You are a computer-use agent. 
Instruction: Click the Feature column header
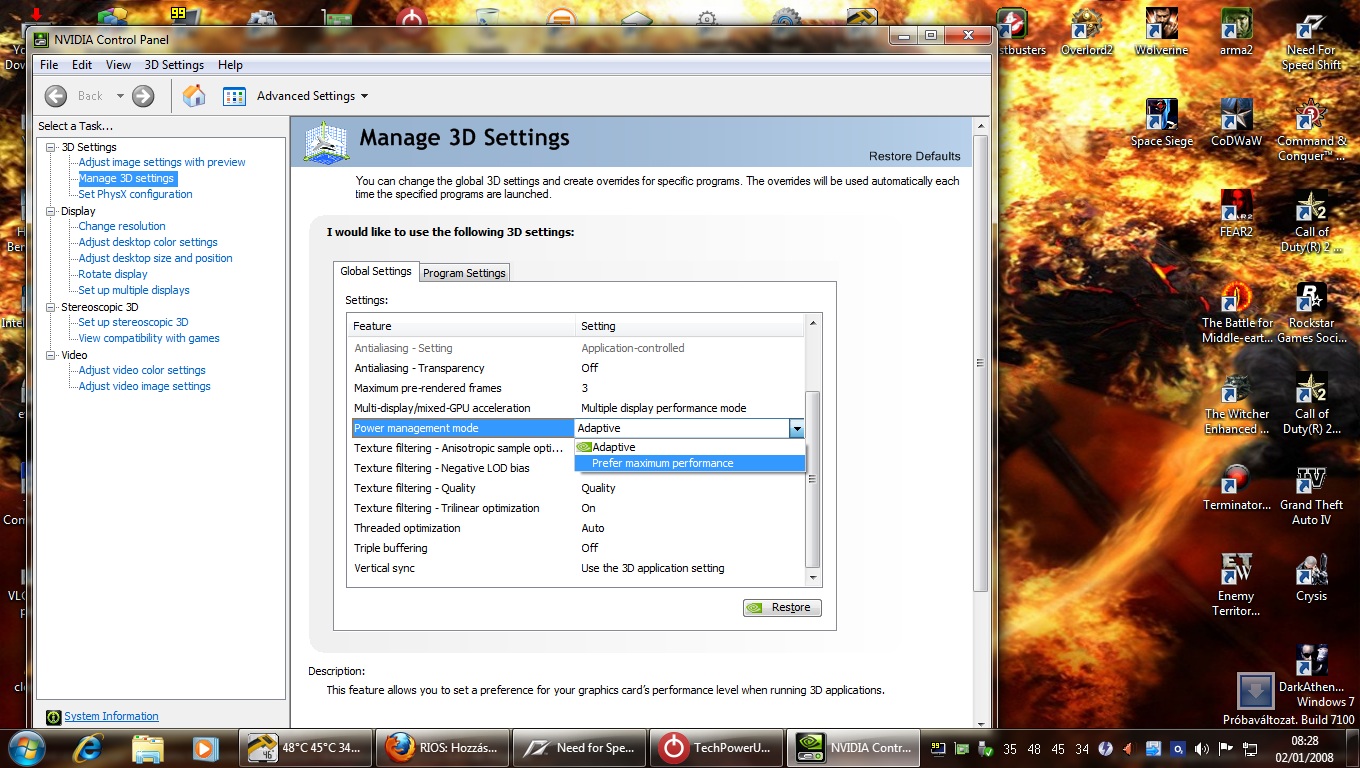[462, 326]
